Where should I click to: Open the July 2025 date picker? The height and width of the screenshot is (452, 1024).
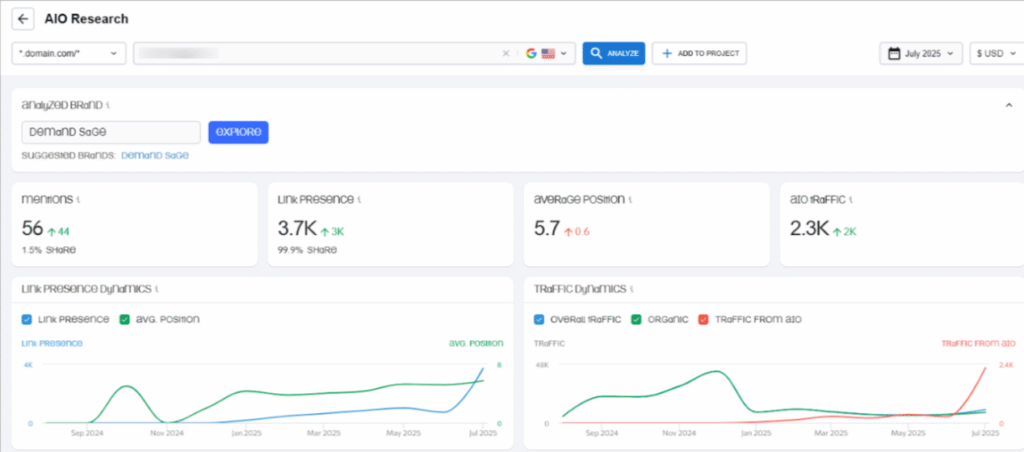click(921, 54)
